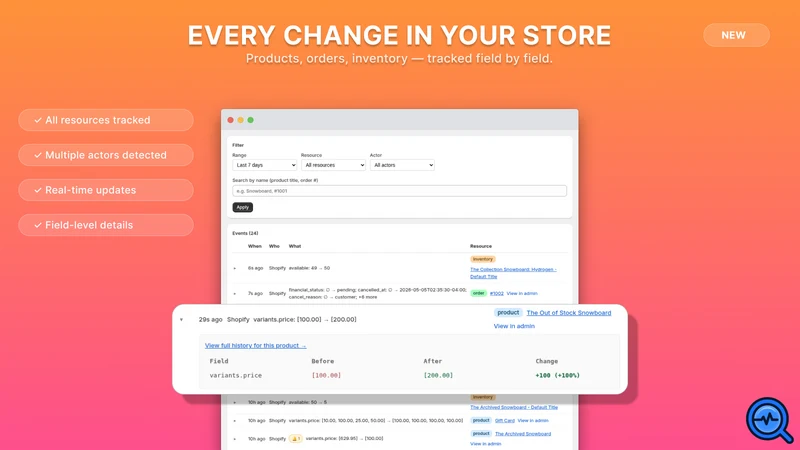This screenshot has width=800, height=450.
Task: Click the +100 (+100%) change value
Action: click(557, 376)
